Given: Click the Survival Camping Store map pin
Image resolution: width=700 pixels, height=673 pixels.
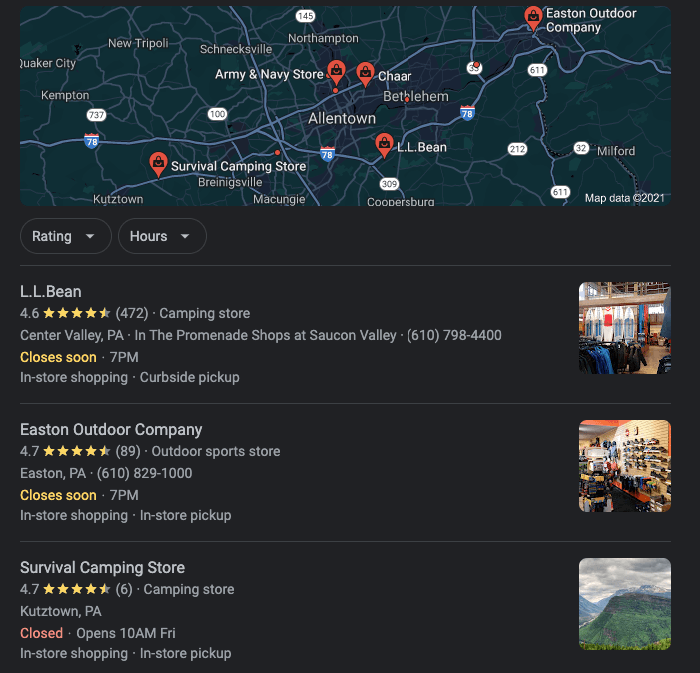Looking at the screenshot, I should [x=158, y=164].
